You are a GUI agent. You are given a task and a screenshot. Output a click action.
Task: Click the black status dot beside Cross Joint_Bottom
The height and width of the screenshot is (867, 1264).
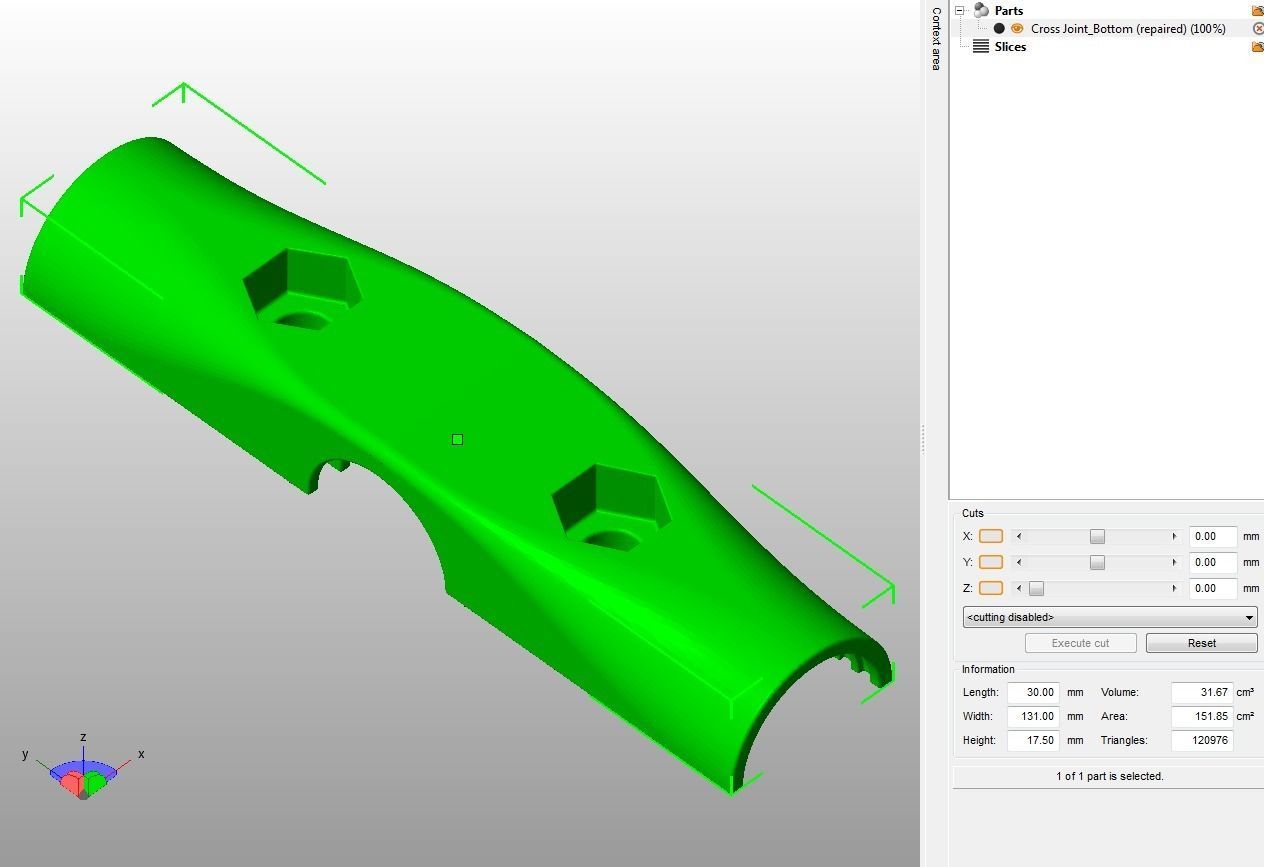click(x=999, y=28)
